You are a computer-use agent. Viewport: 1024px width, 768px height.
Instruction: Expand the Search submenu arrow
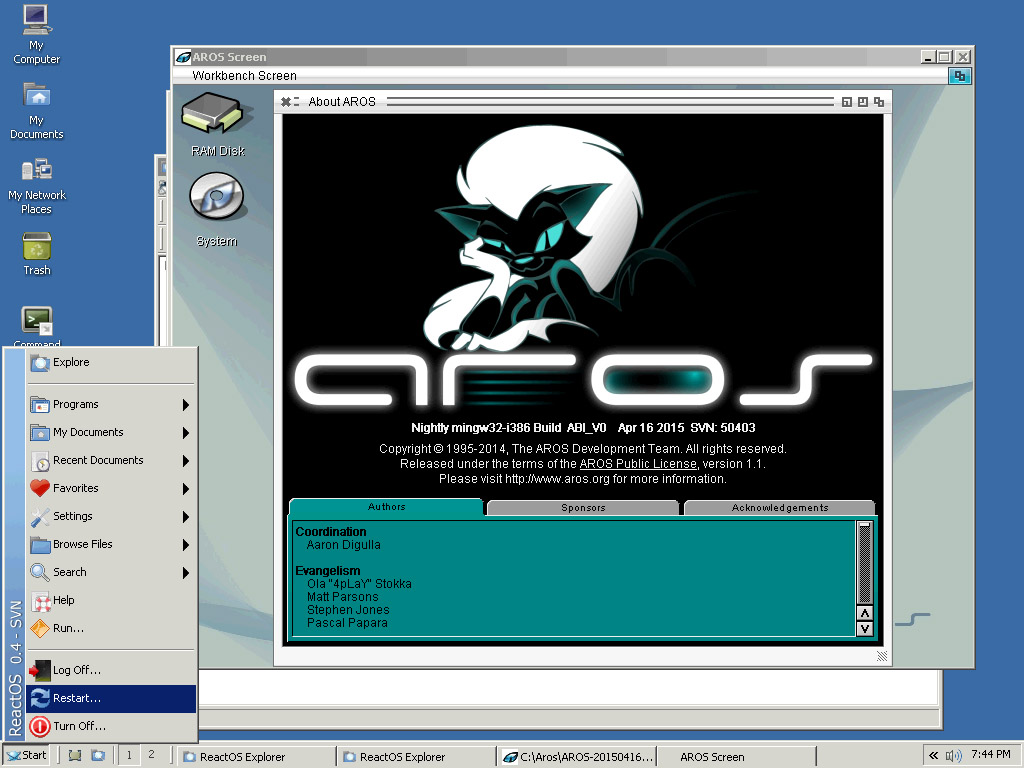click(x=186, y=573)
